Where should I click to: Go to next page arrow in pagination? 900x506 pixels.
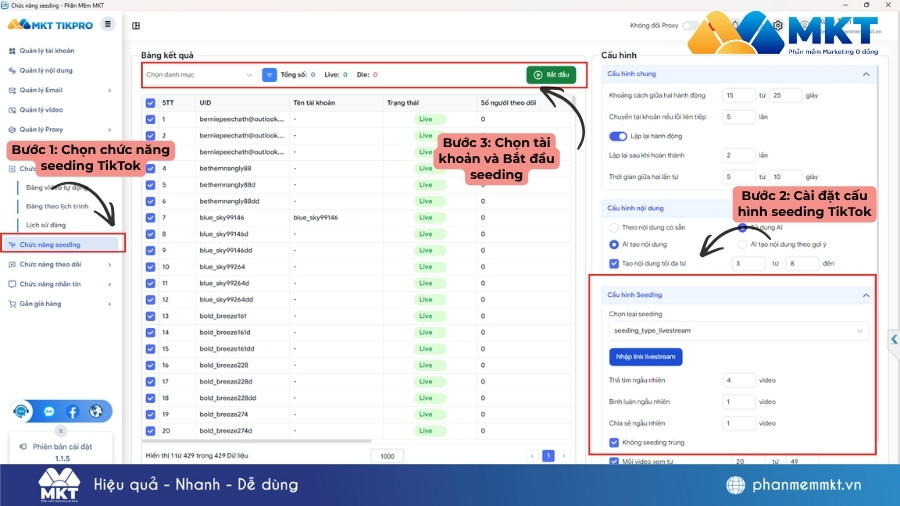point(564,456)
